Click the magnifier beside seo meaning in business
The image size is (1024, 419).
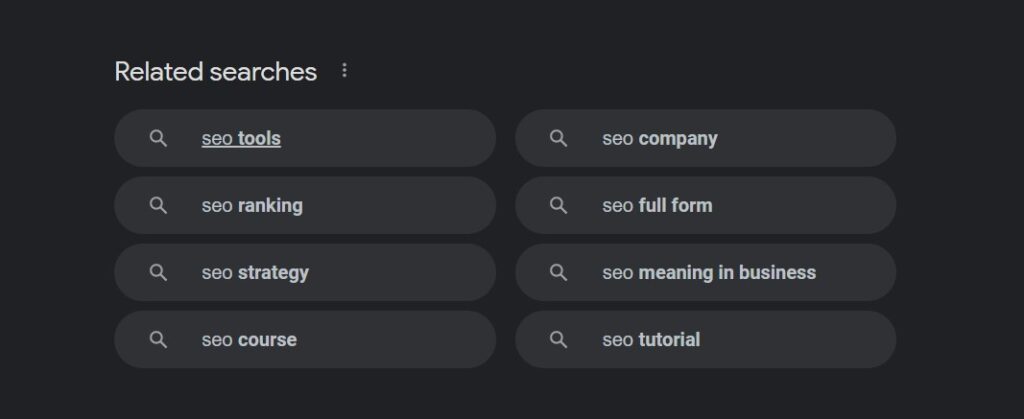(558, 272)
